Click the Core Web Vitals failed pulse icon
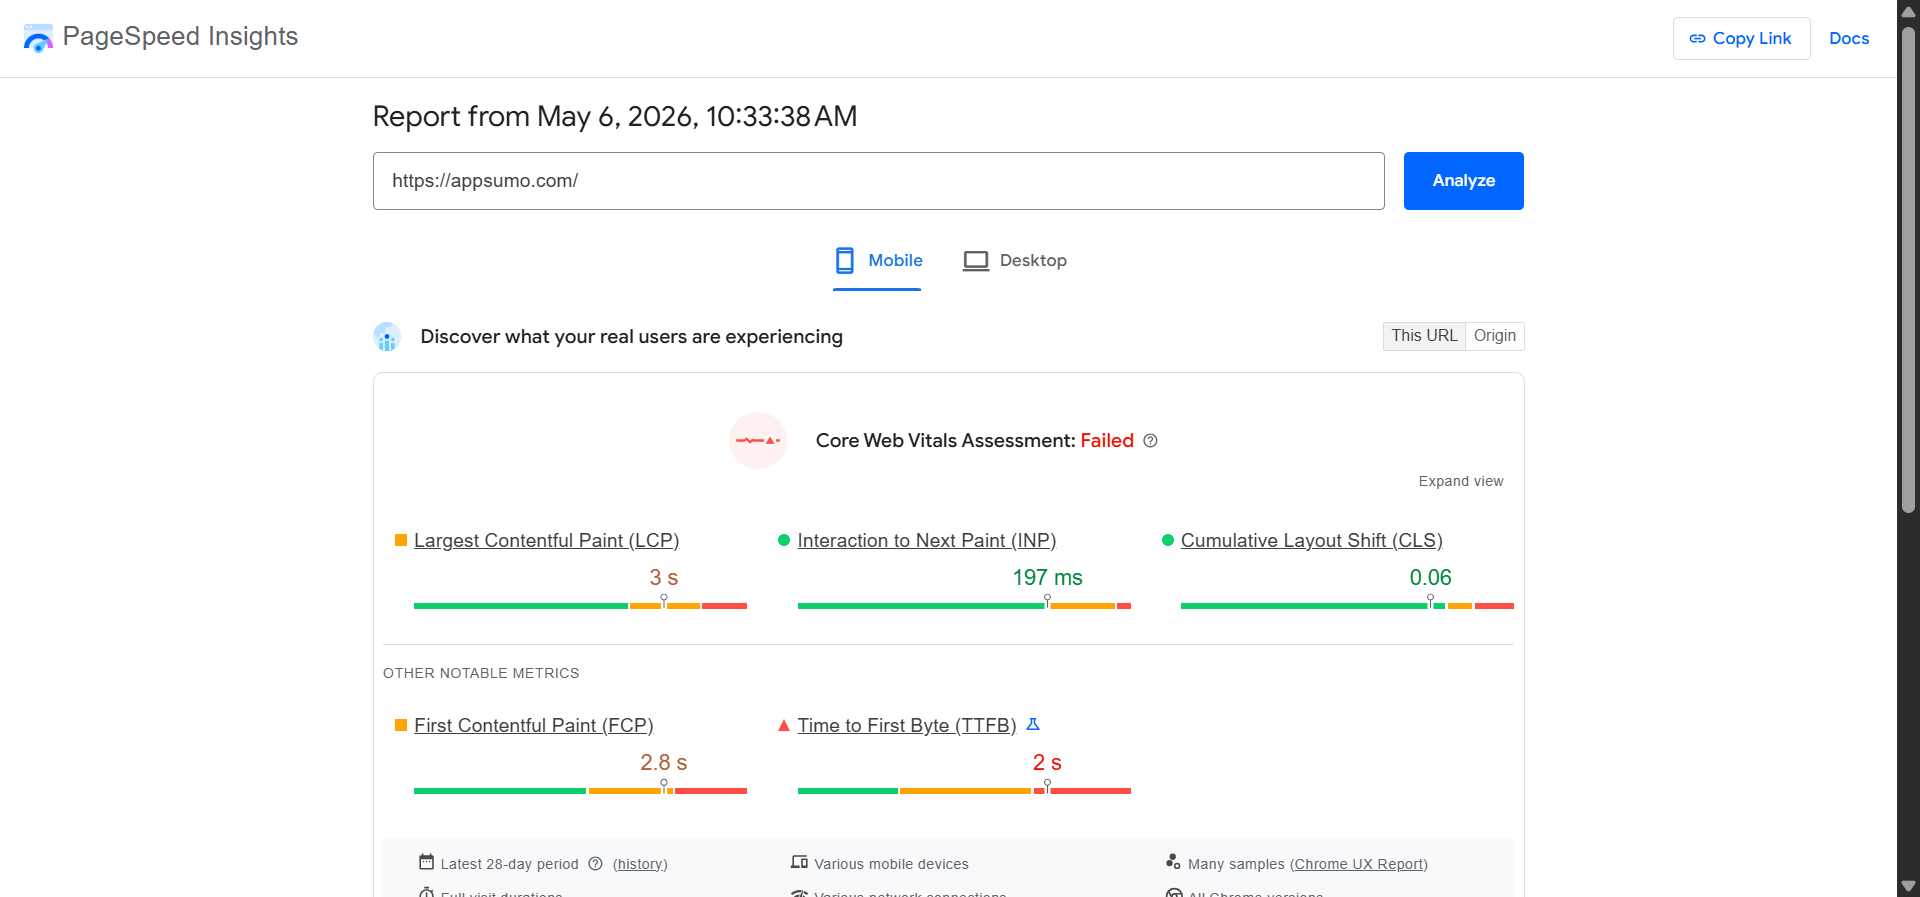The width and height of the screenshot is (1920, 897). coord(758,440)
